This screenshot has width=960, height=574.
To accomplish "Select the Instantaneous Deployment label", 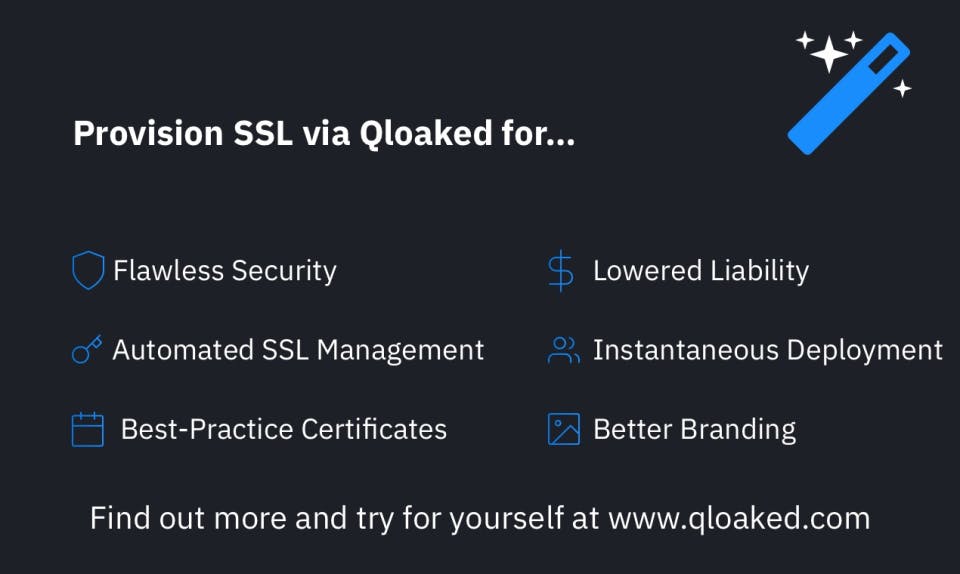I will [768, 350].
